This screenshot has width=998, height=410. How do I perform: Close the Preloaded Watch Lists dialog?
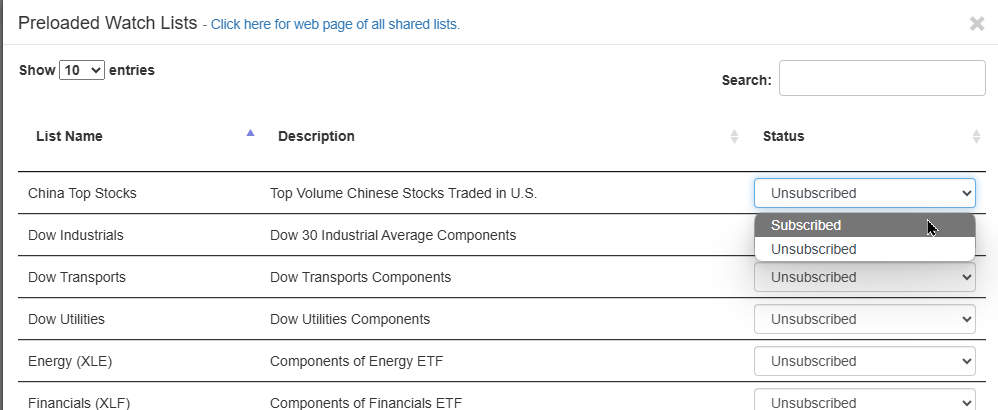pyautogui.click(x=977, y=23)
